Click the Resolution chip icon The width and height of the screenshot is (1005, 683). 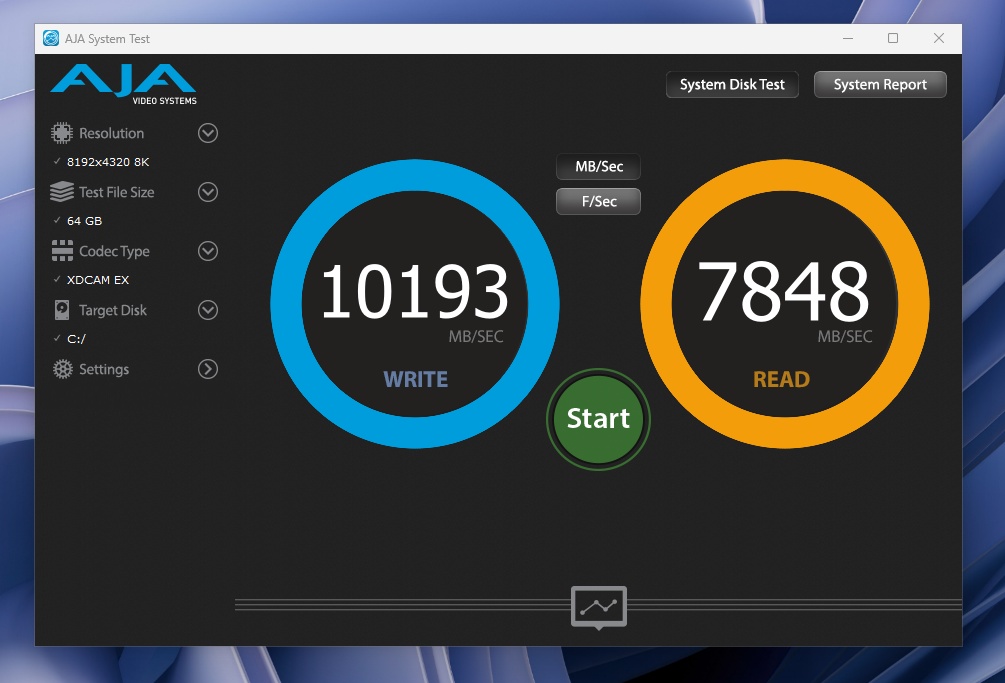tap(62, 133)
